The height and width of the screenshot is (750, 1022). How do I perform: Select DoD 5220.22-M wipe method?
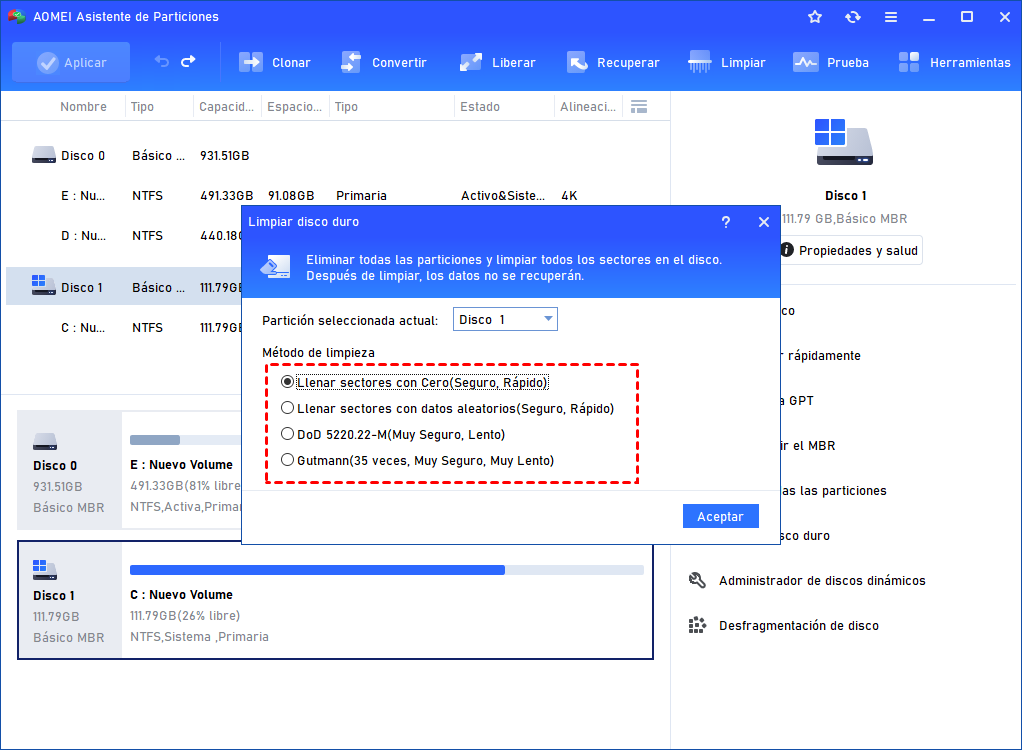[288, 434]
